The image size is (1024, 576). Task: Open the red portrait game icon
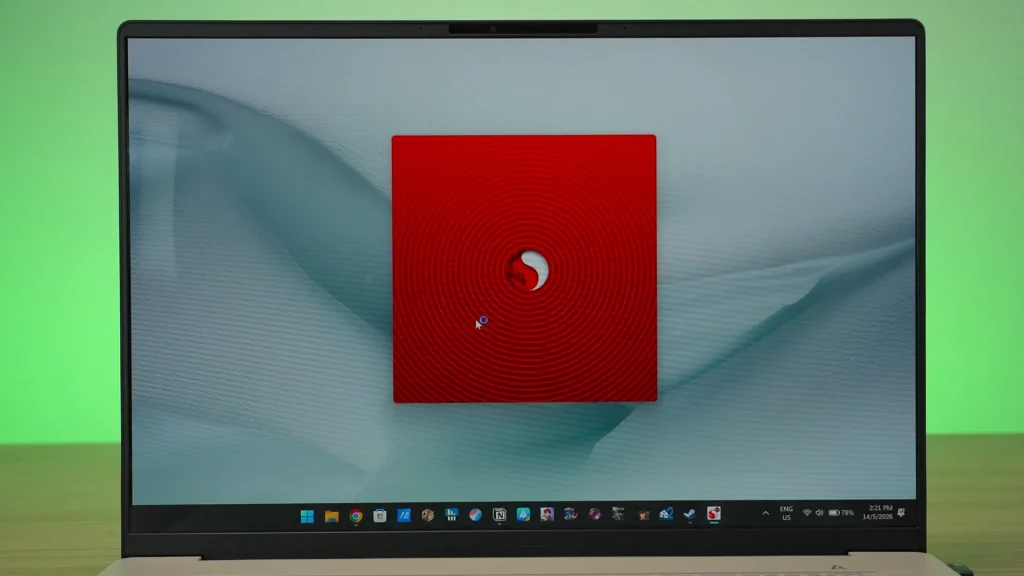(547, 514)
